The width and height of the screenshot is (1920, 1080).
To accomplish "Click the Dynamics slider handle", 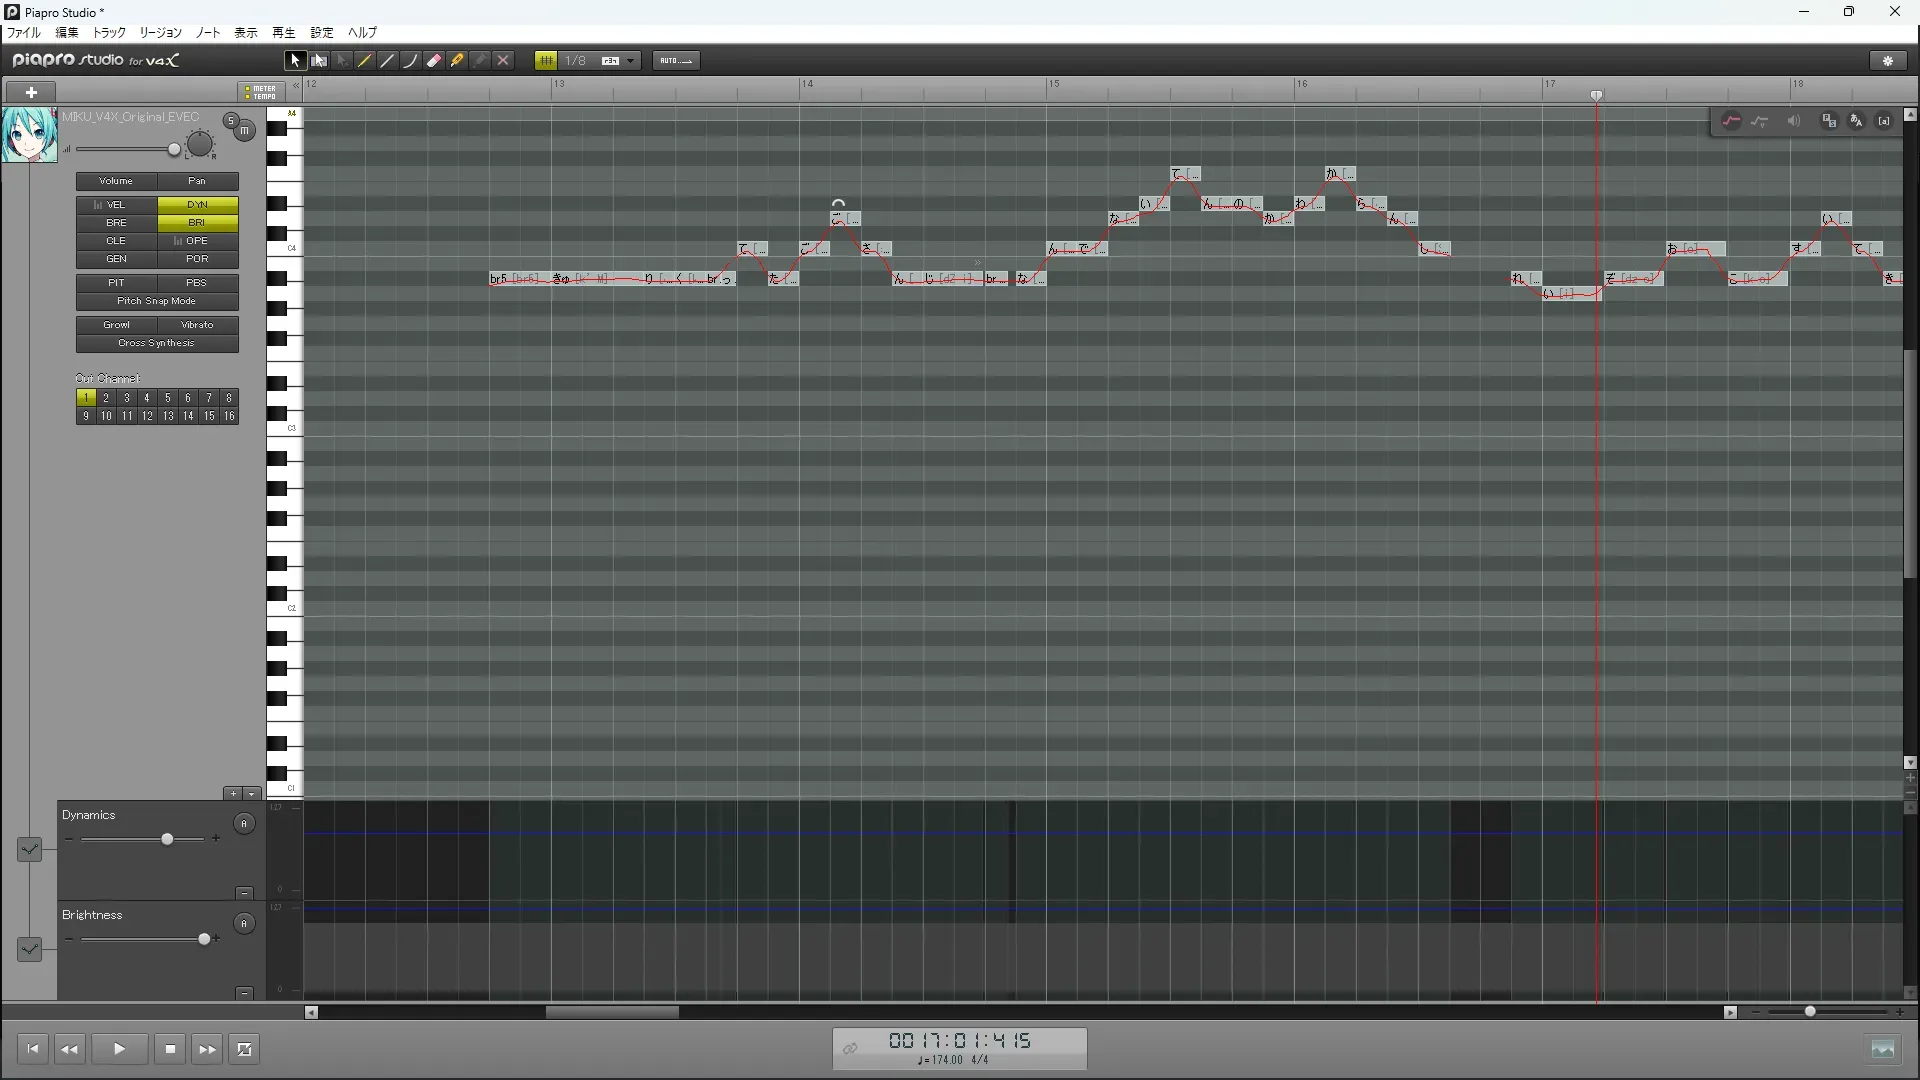I will point(167,839).
